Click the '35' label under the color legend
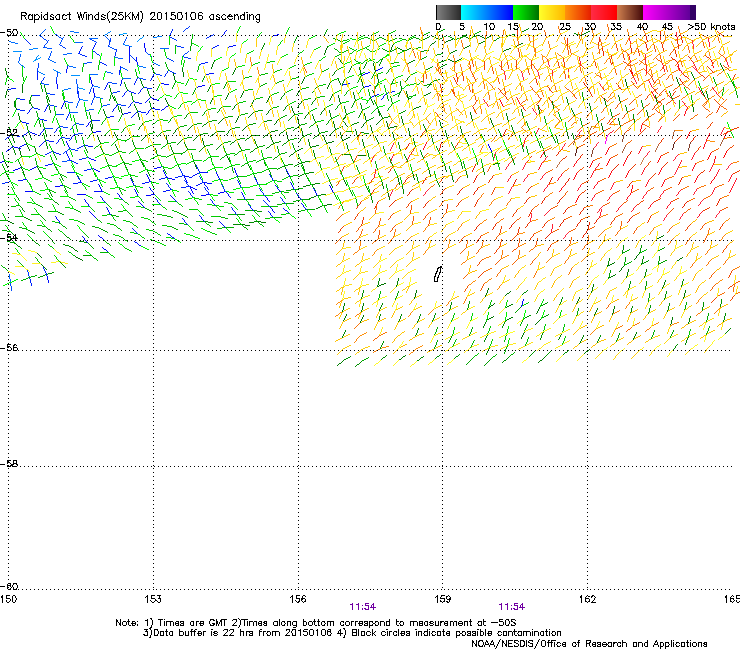Image resolution: width=740 pixels, height=650 pixels. click(x=616, y=27)
